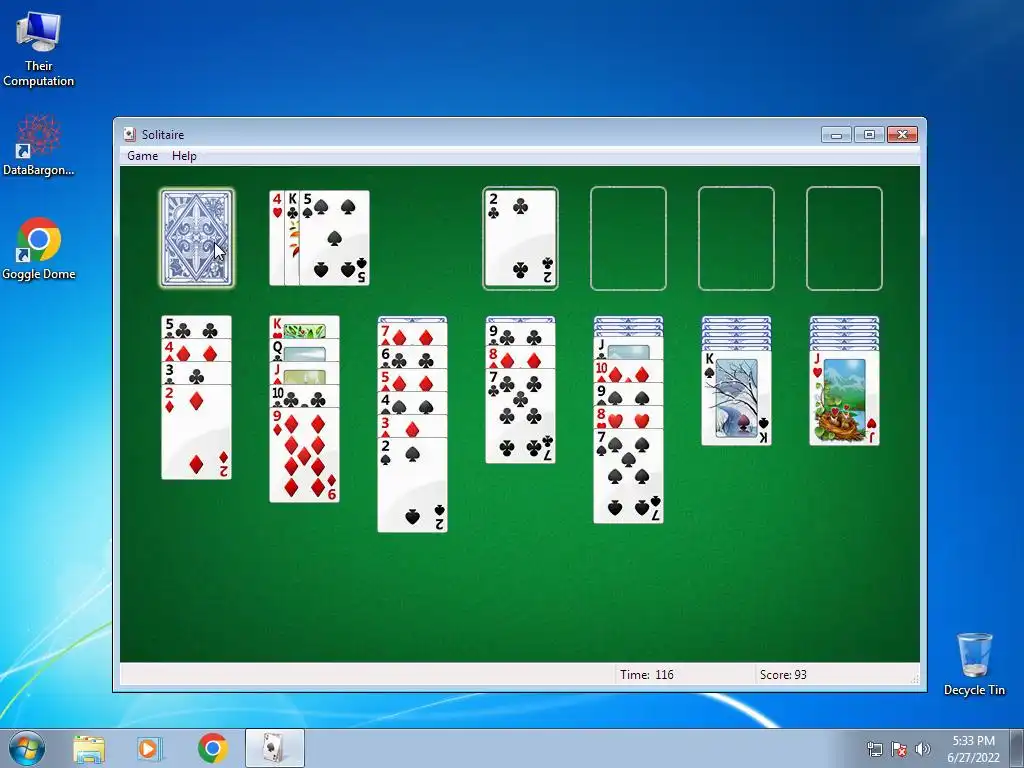Select the 9 of clubs in the fourth column
Screen dimensions: 1024x768
point(520,334)
